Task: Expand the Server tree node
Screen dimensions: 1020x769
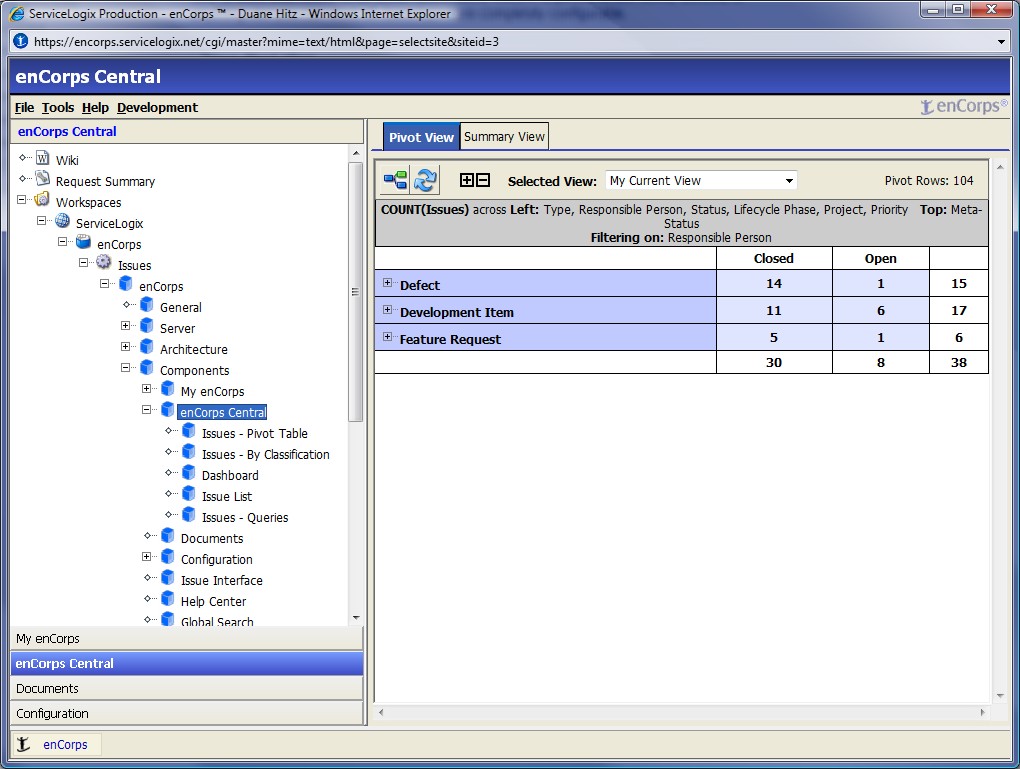Action: pyautogui.click(x=126, y=325)
